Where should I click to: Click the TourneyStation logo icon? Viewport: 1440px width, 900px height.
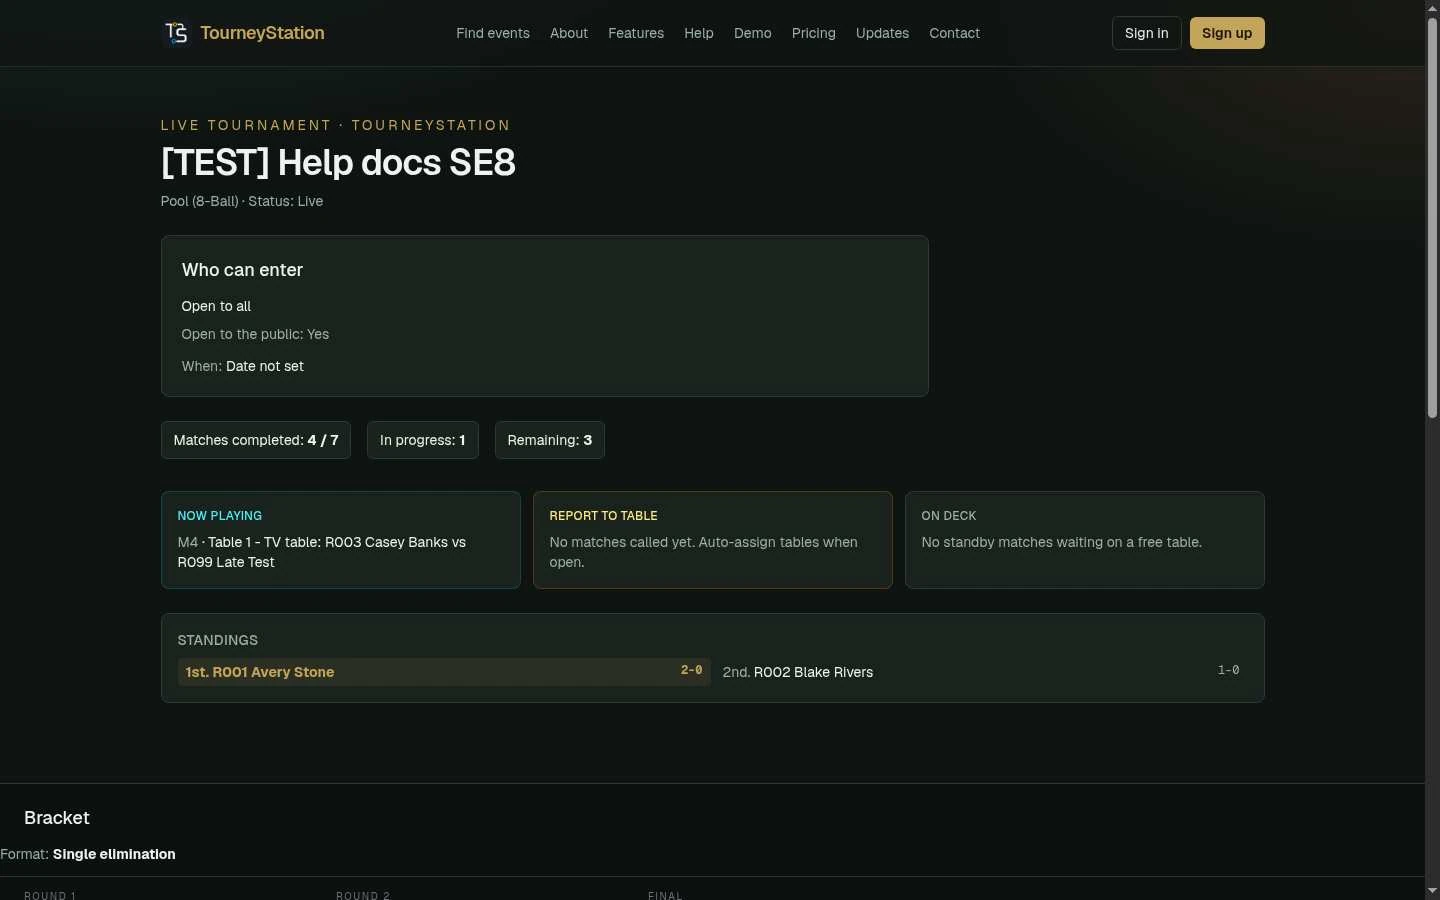(x=176, y=33)
